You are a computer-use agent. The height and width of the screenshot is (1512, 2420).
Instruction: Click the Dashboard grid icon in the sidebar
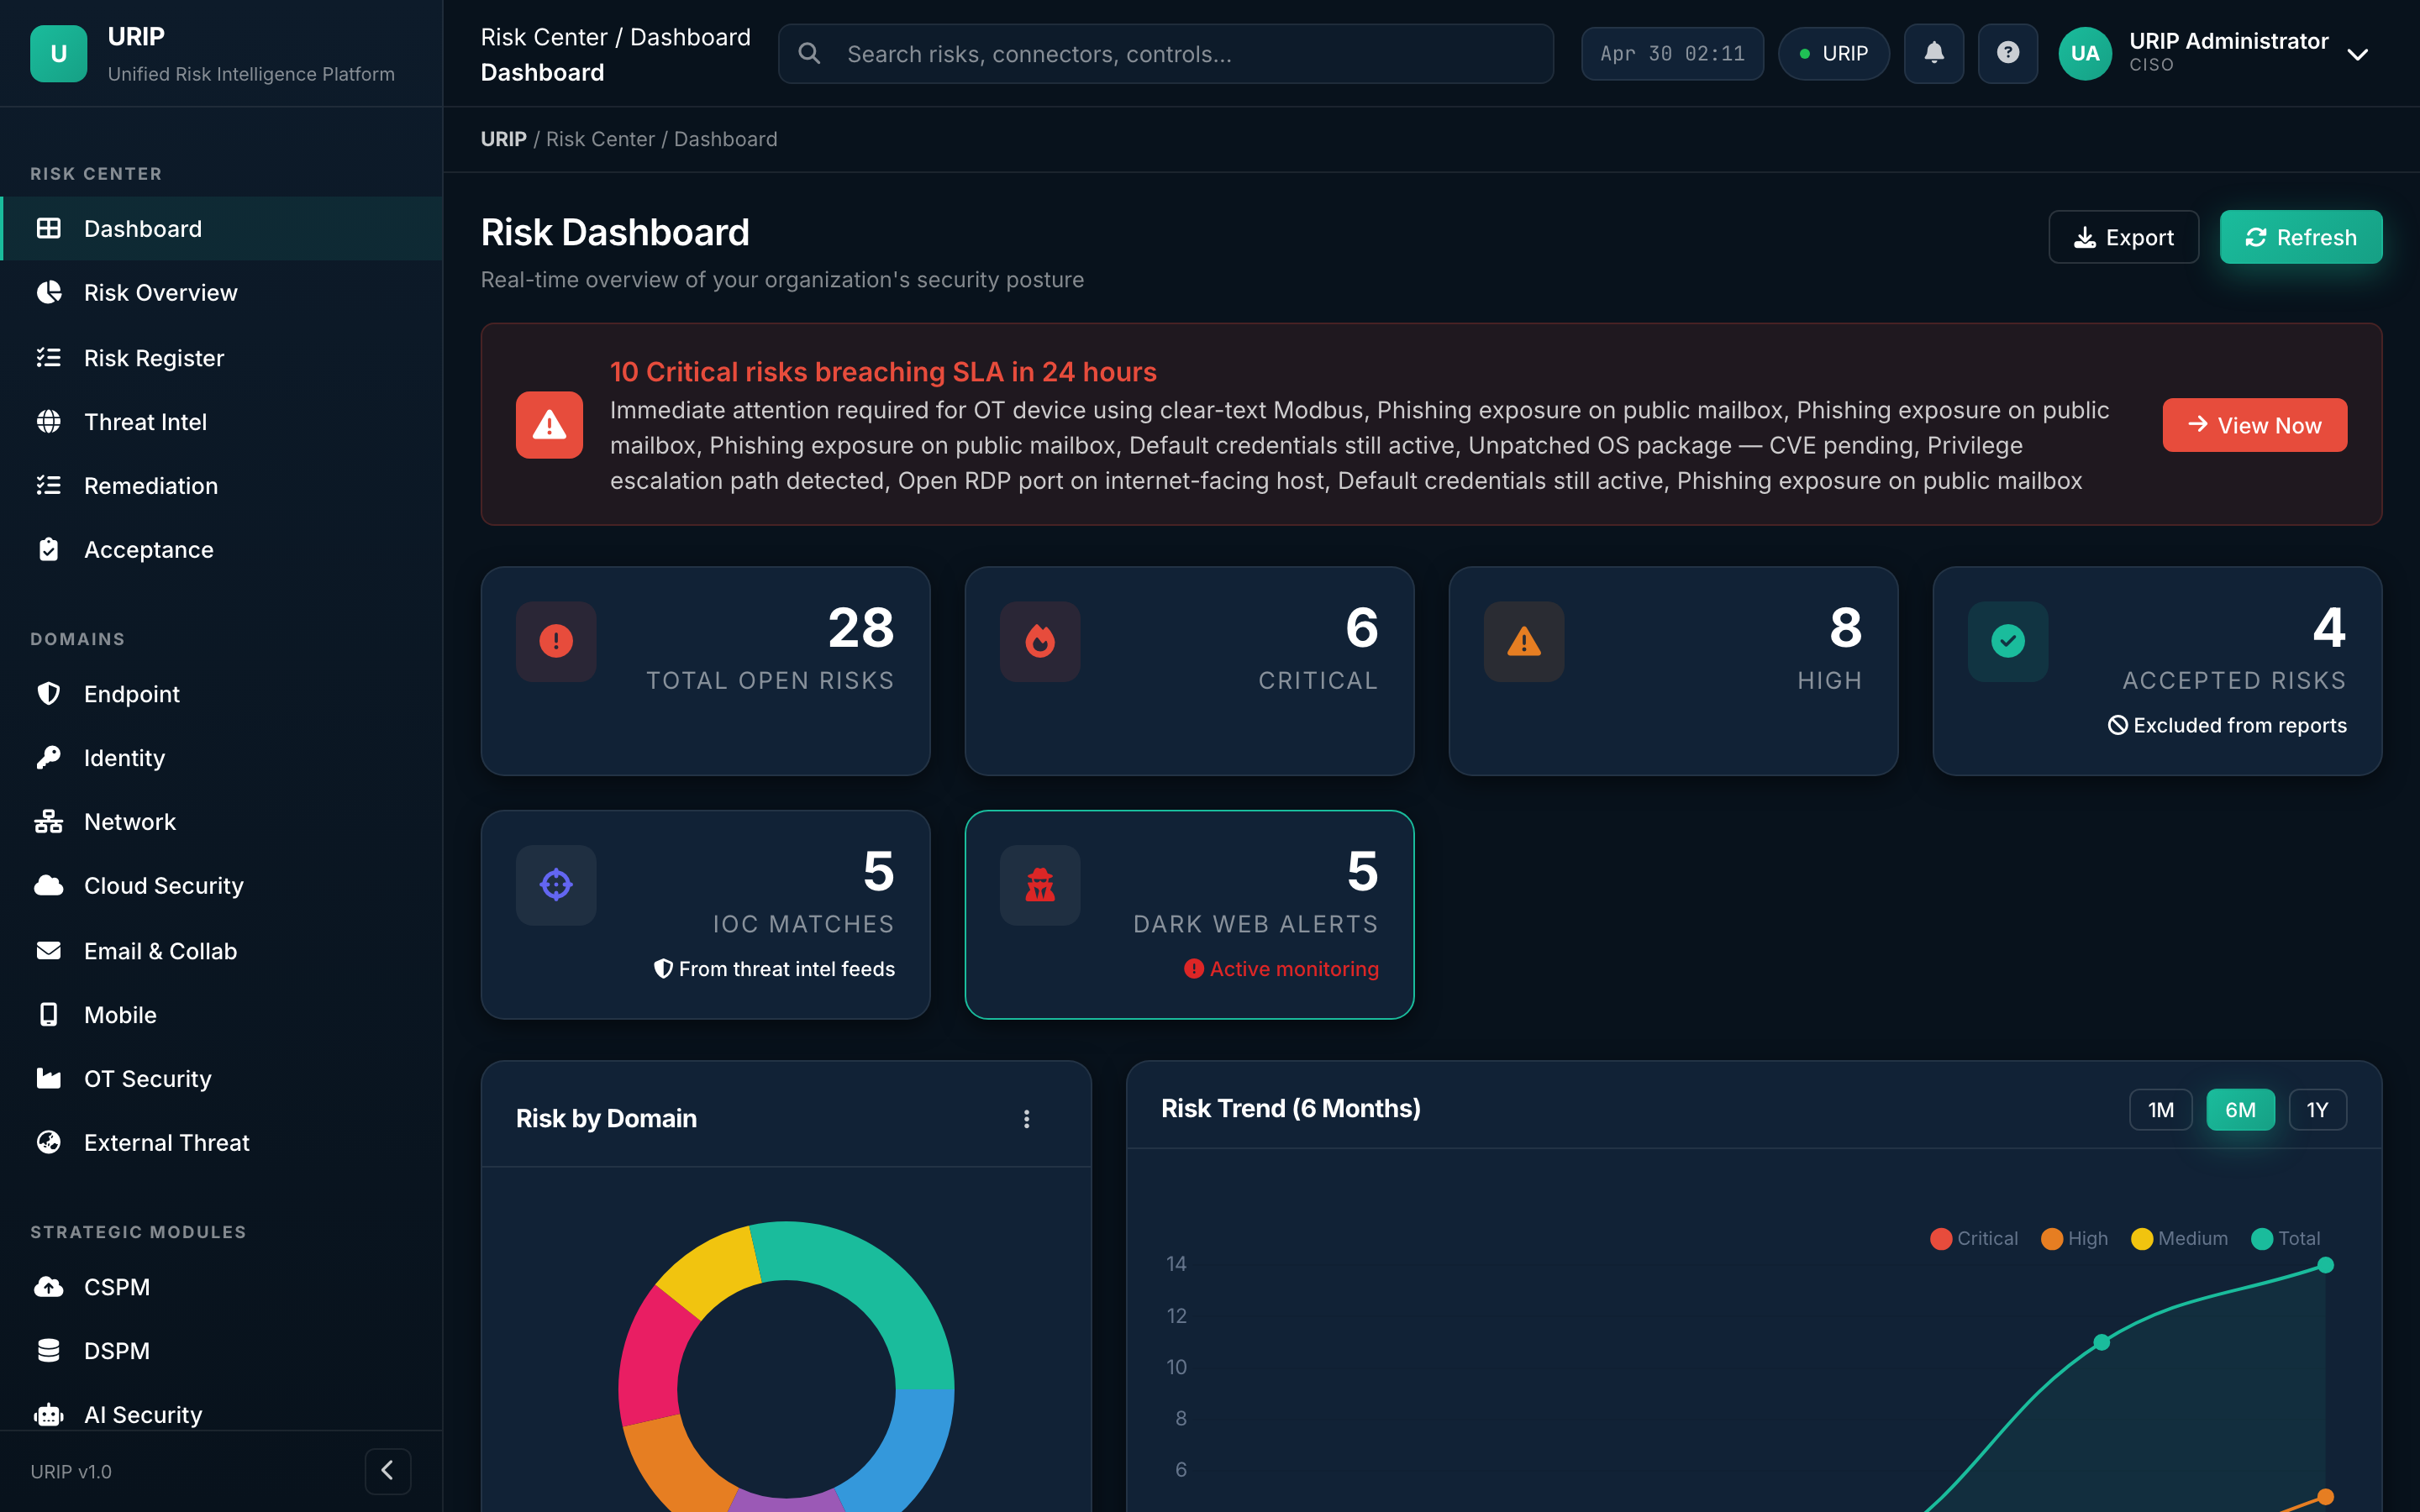point(48,228)
